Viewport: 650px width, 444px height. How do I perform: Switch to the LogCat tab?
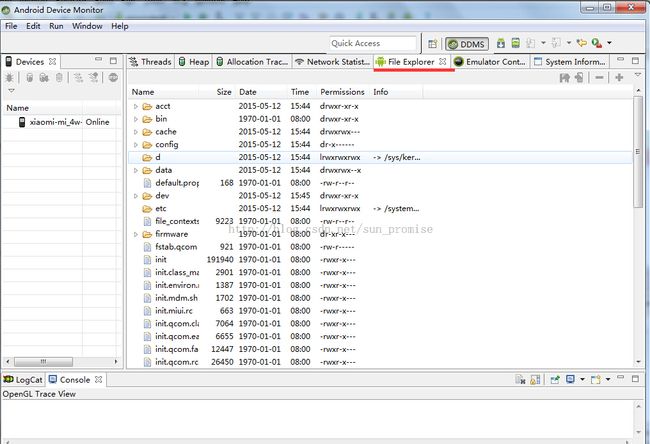point(23,380)
